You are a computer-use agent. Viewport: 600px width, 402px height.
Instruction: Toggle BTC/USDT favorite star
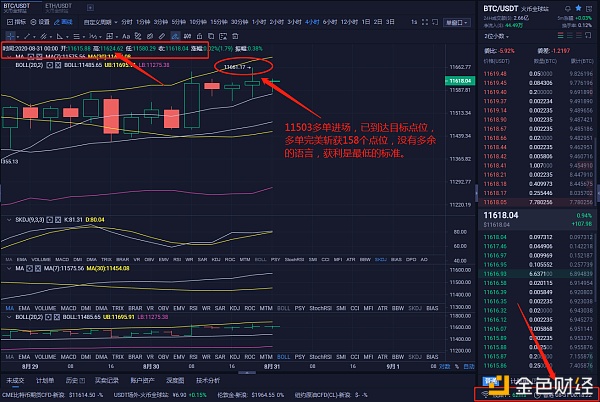(579, 8)
